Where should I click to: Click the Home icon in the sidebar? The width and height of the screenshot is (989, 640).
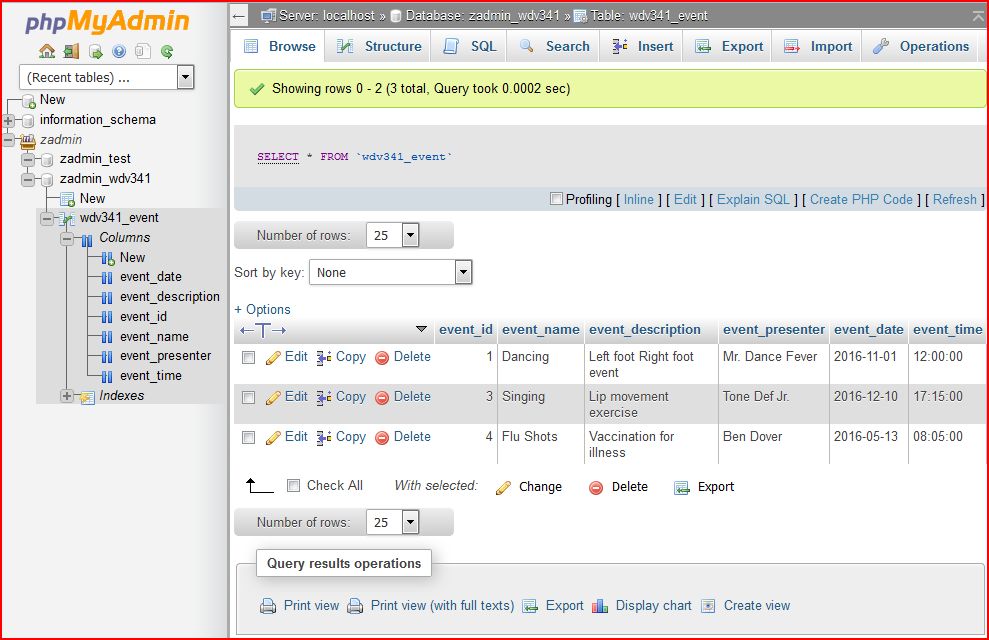(x=47, y=51)
